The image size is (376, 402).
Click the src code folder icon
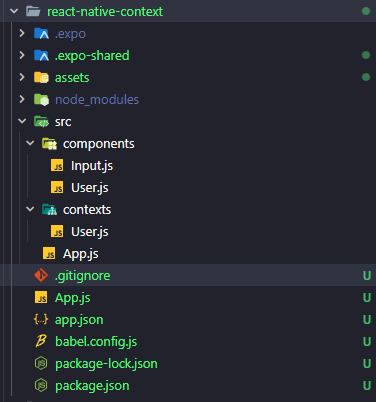(x=41, y=121)
